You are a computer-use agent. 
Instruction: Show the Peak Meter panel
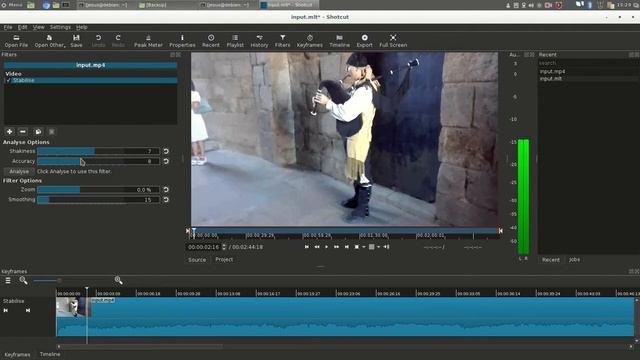click(x=148, y=41)
